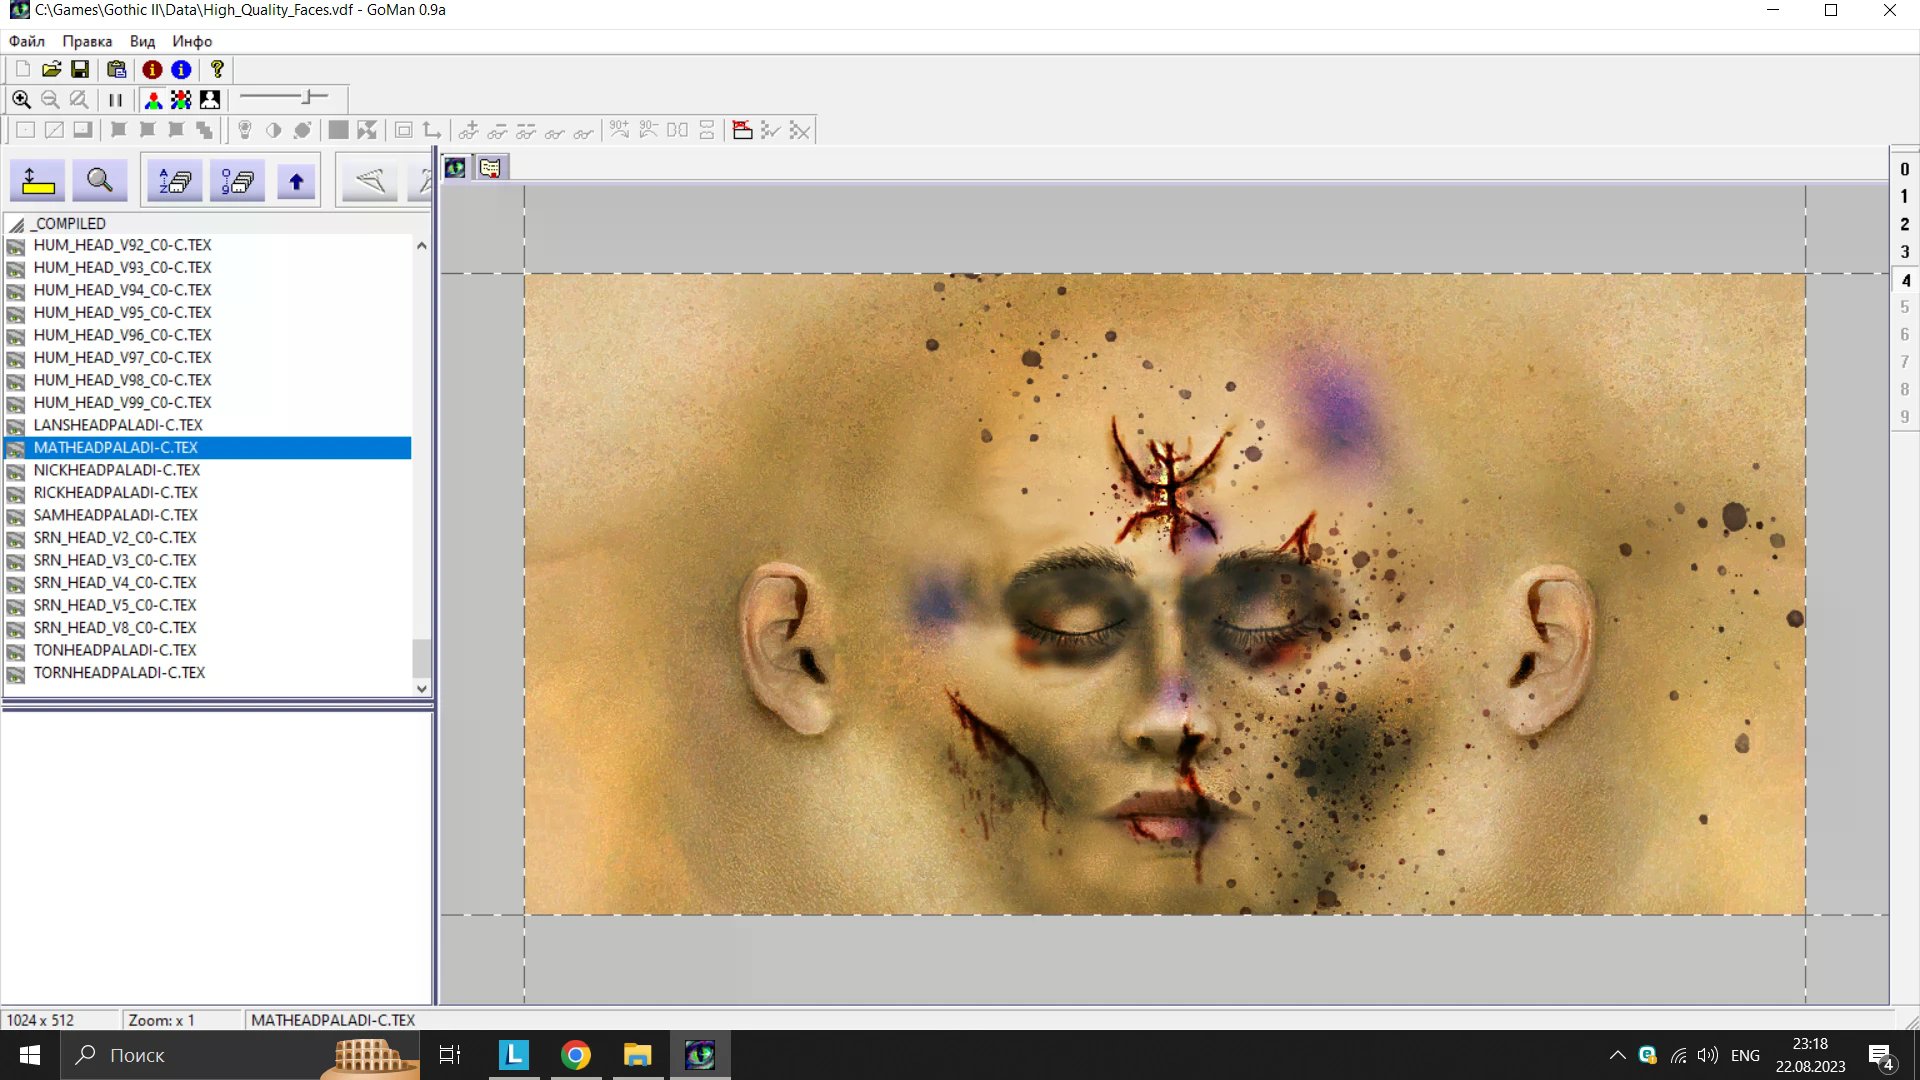Viewport: 1920px width, 1080px height.
Task: Toggle the black-and-white alpha mask view icon
Action: (210, 100)
